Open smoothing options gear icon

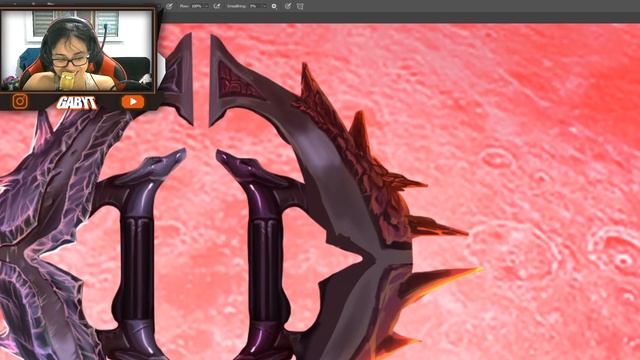(x=274, y=6)
